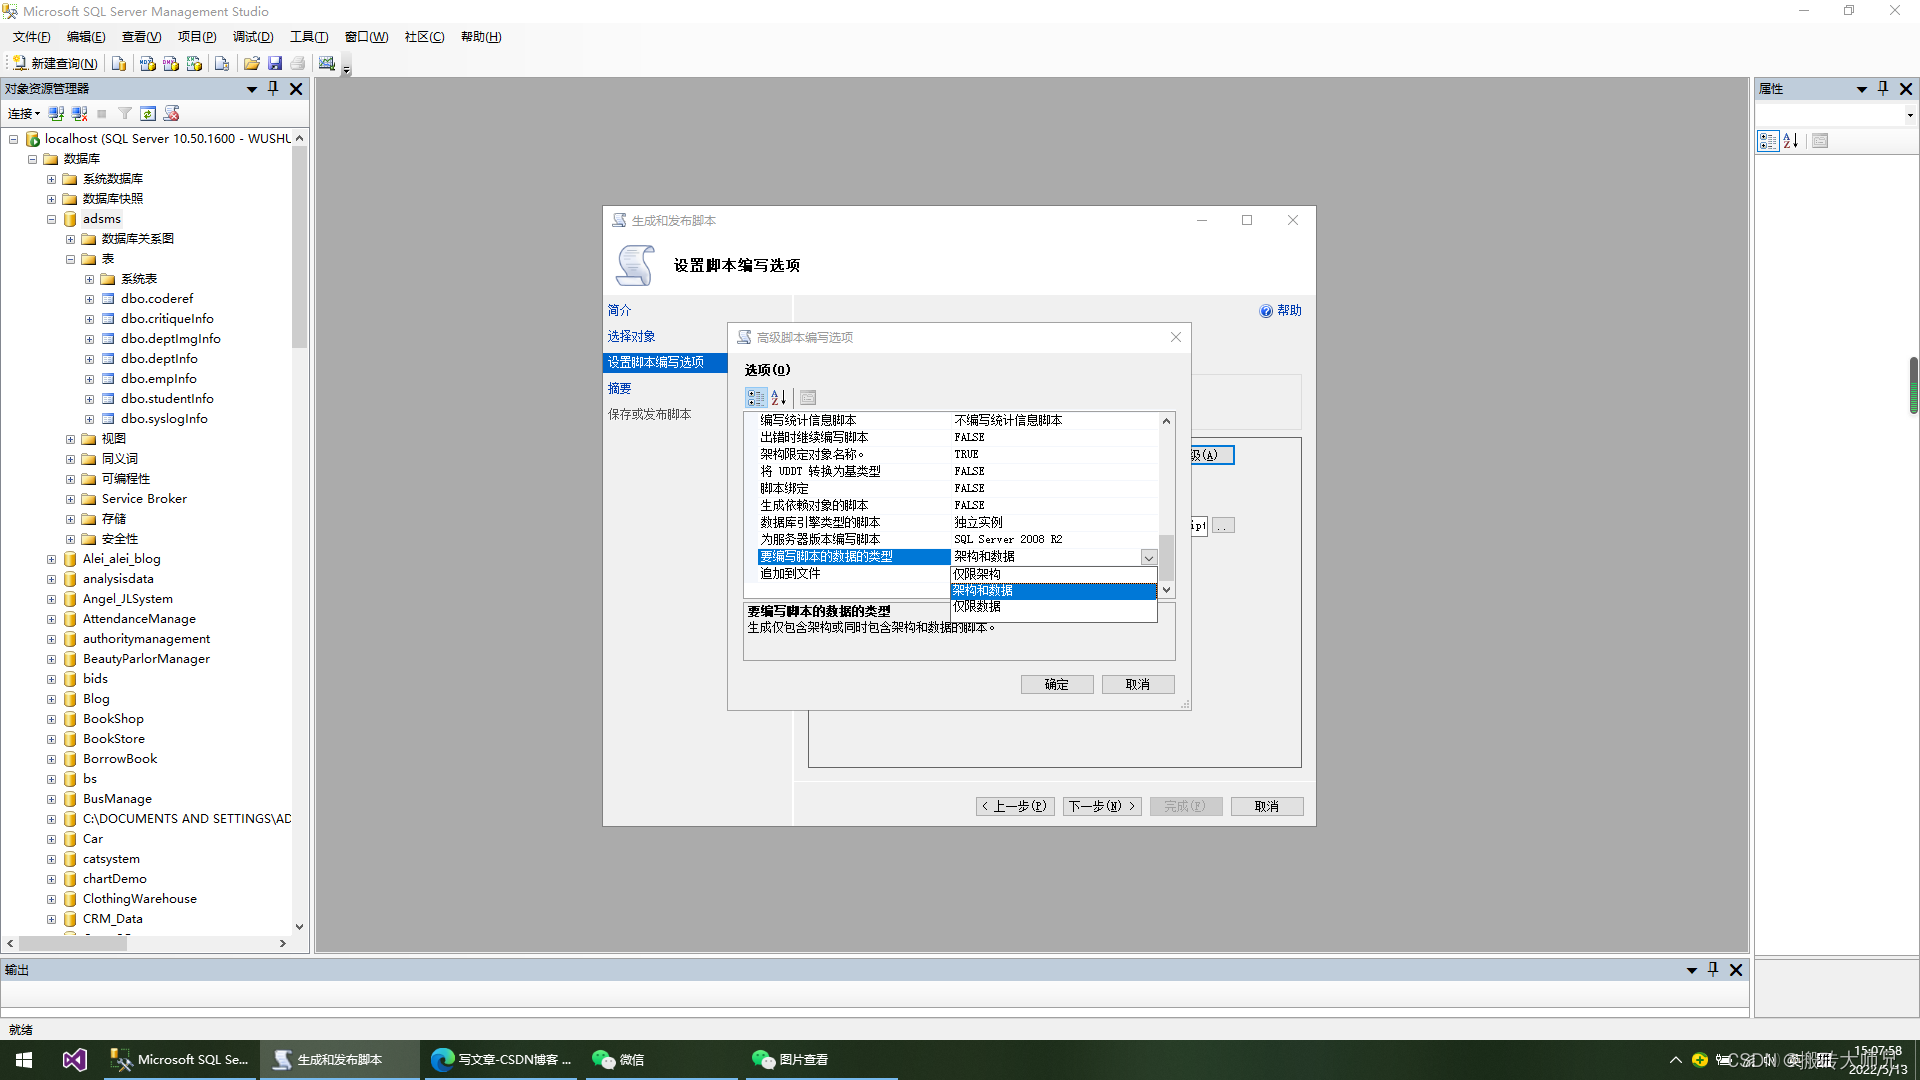The height and width of the screenshot is (1080, 1920).
Task: Click the 下一步(N) wizard button
Action: [x=1102, y=807]
